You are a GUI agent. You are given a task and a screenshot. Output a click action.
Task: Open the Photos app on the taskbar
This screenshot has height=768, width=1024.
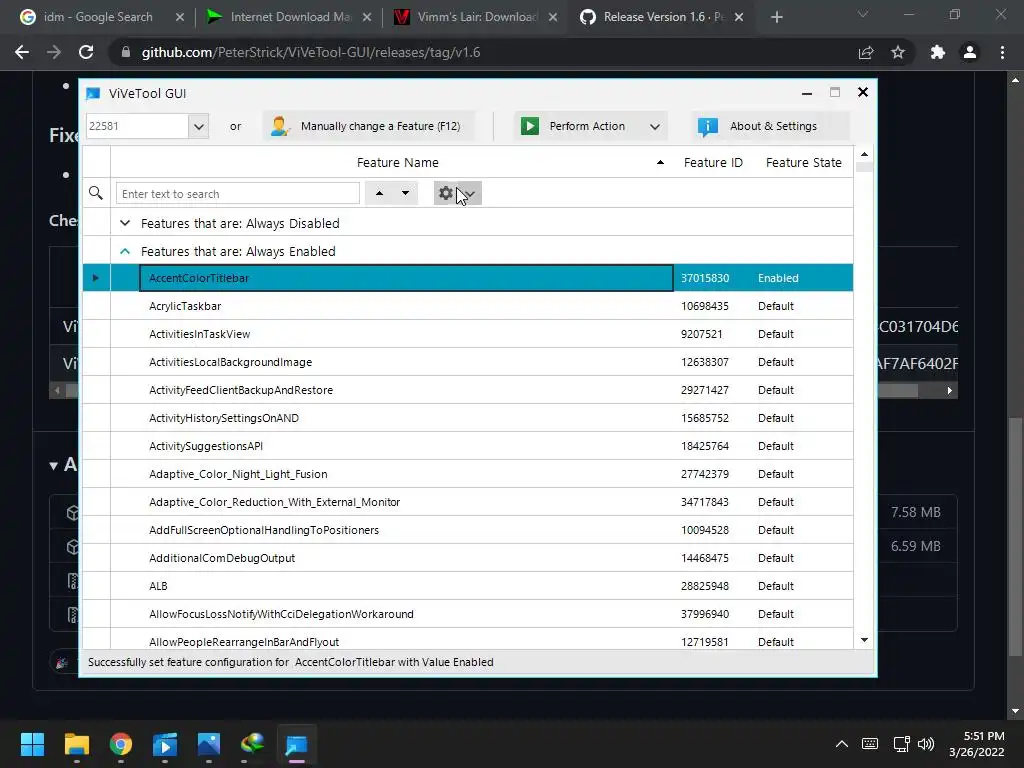coord(209,744)
